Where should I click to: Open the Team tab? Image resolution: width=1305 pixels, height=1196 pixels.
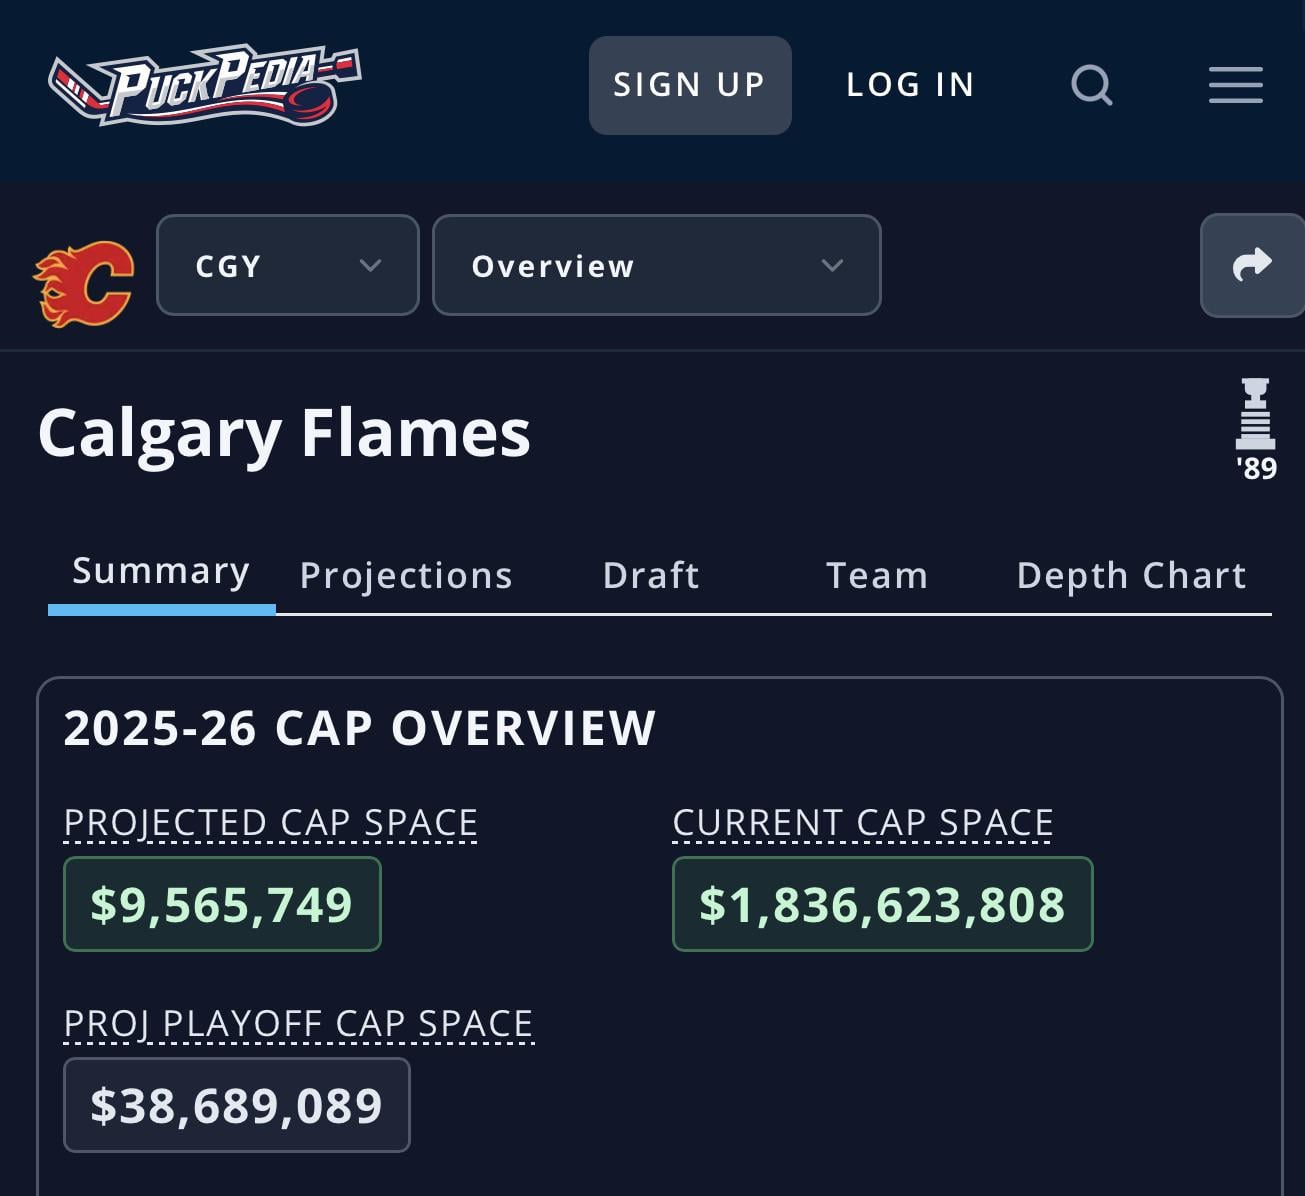(x=877, y=576)
